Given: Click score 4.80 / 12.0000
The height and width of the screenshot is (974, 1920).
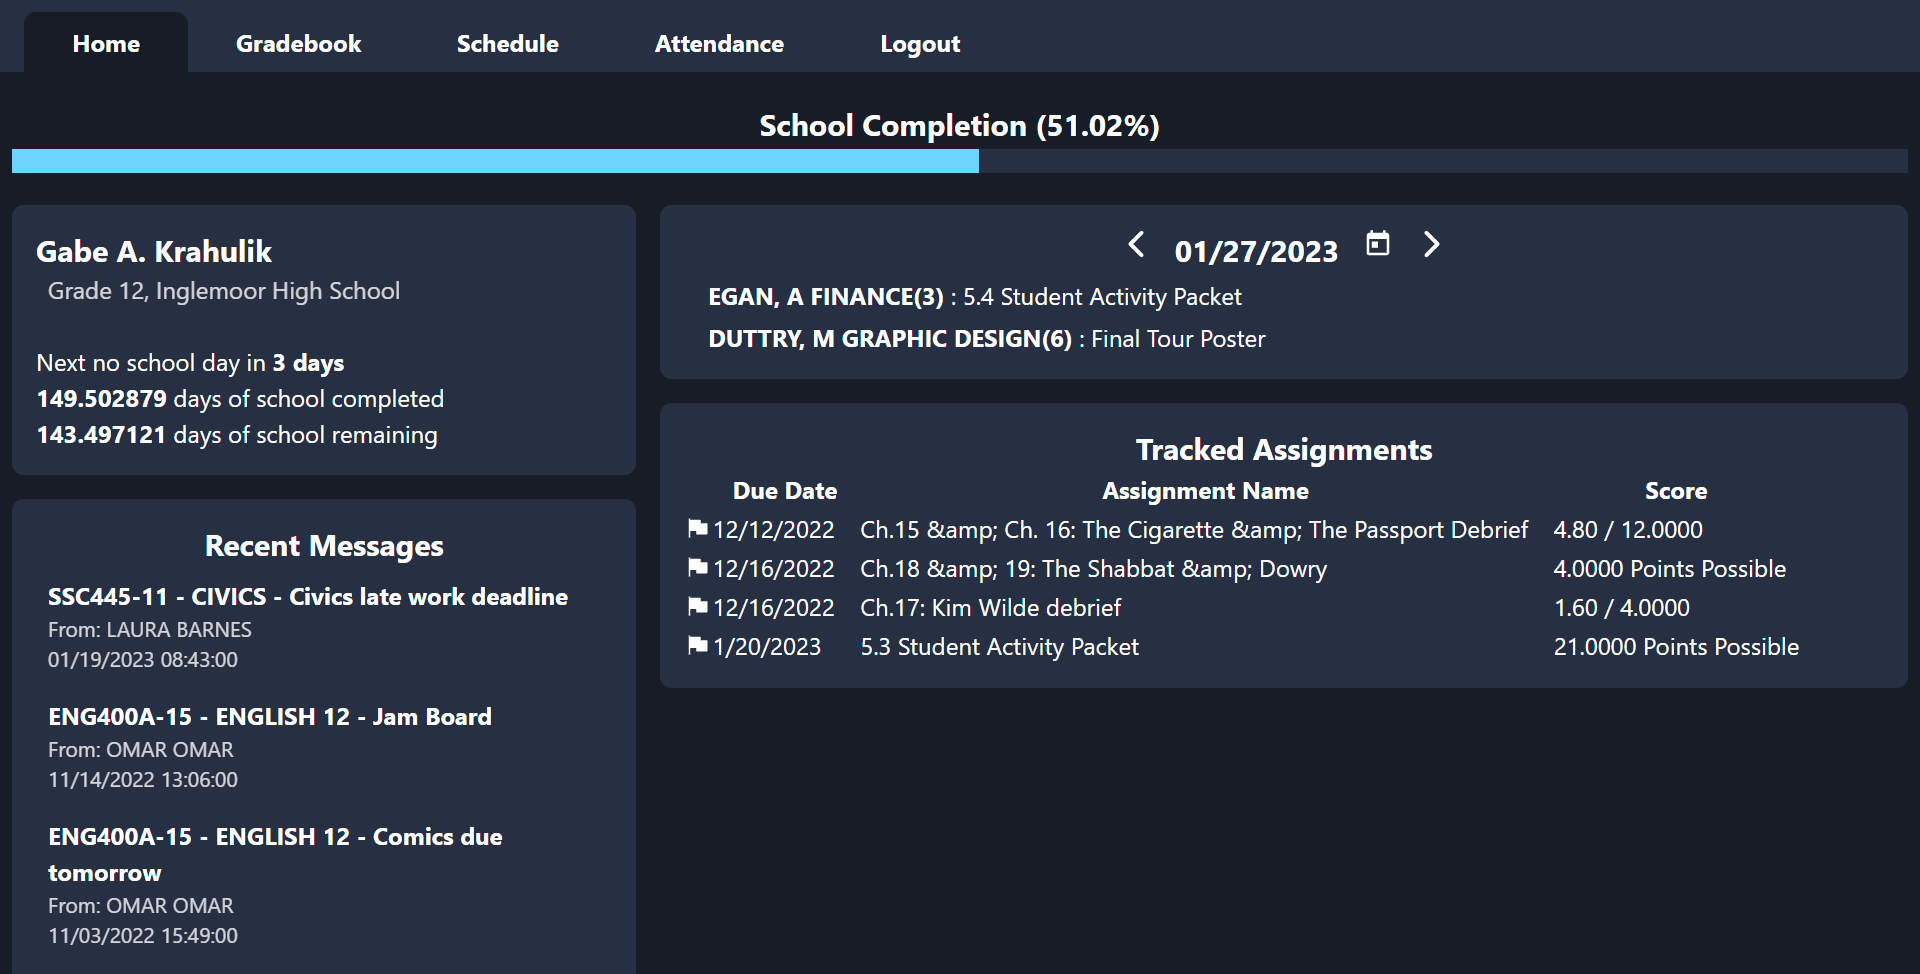Looking at the screenshot, I should tap(1628, 530).
